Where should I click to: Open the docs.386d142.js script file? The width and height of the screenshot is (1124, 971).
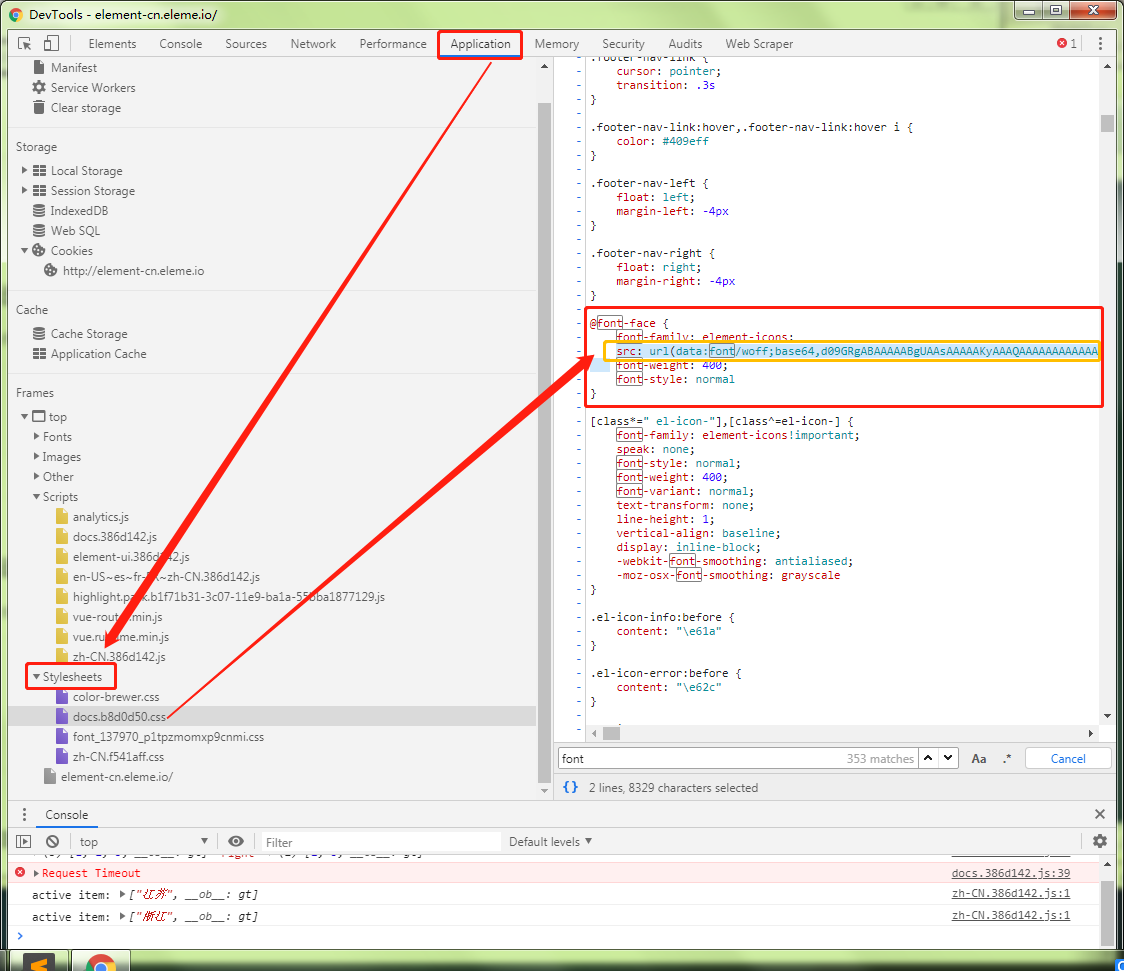pyautogui.click(x=115, y=537)
